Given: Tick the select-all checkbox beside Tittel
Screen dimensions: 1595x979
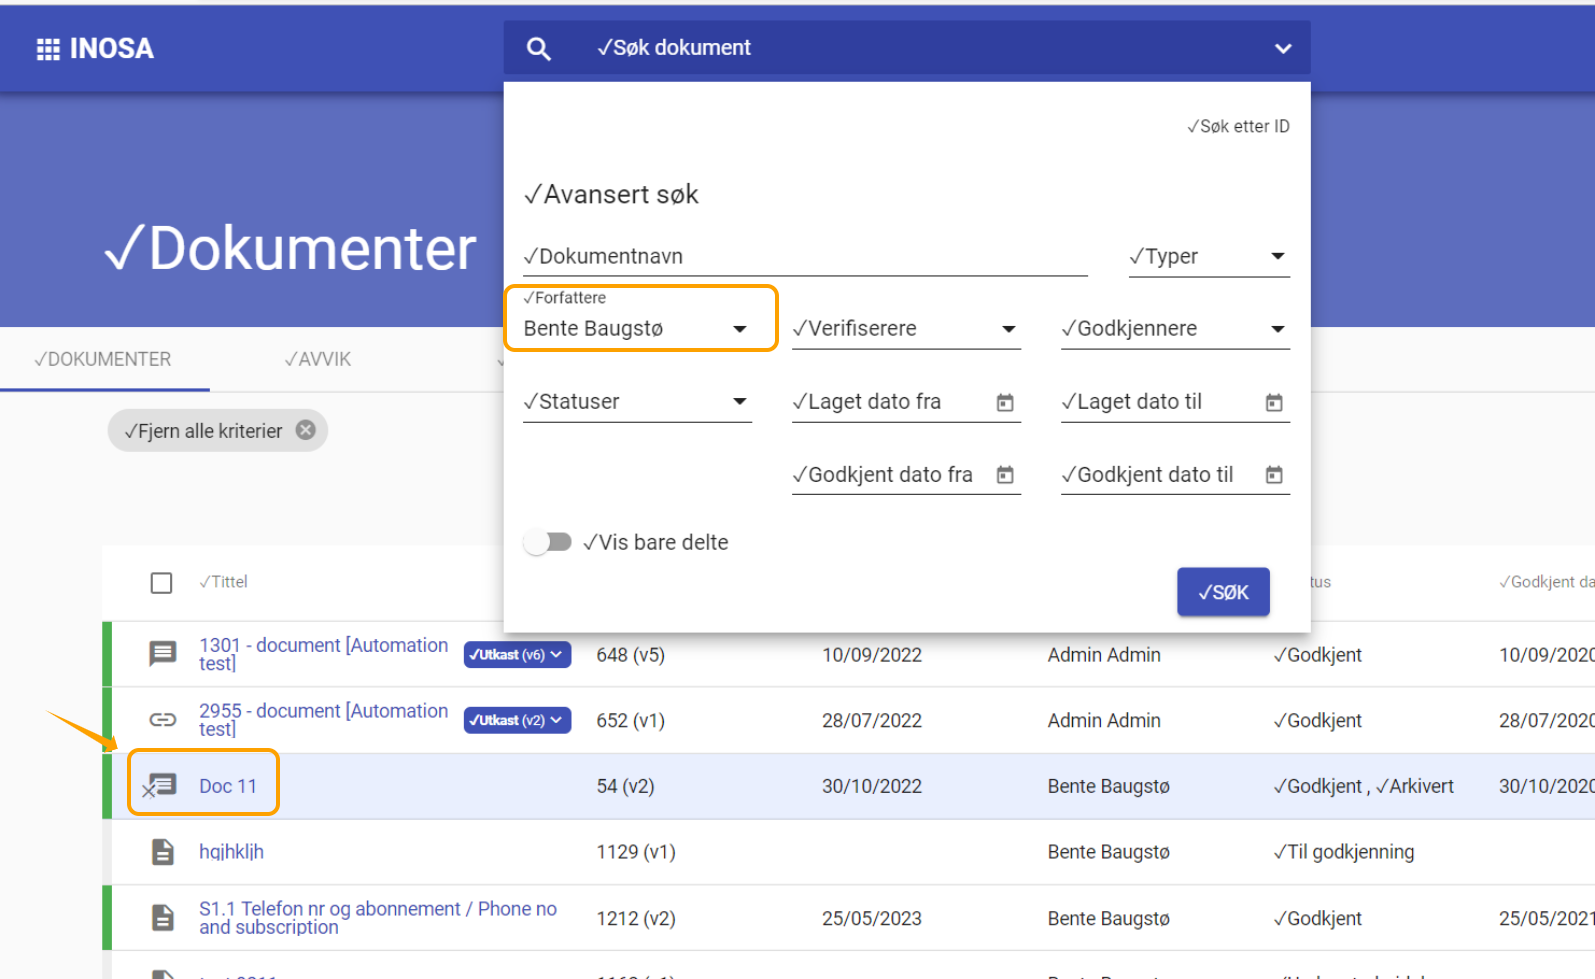Looking at the screenshot, I should 161,583.
